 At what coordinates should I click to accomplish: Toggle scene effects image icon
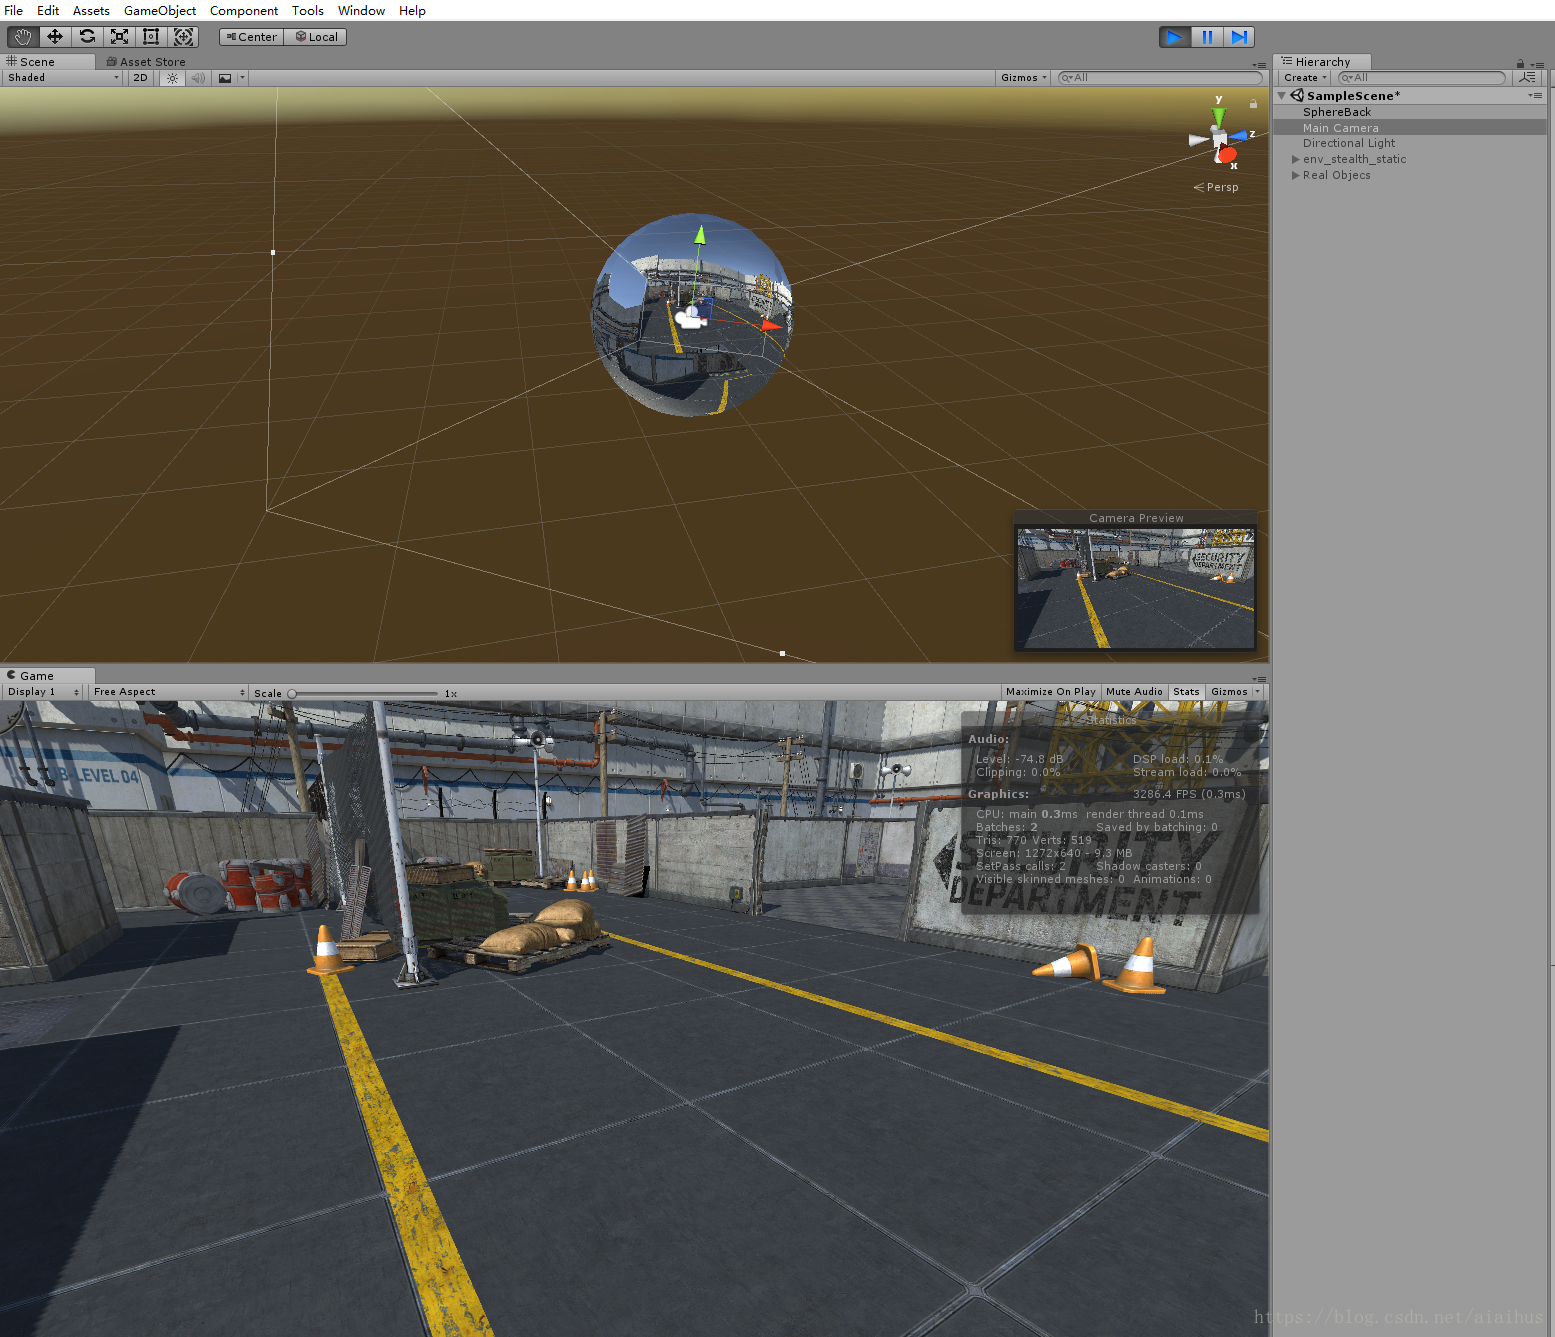click(225, 78)
